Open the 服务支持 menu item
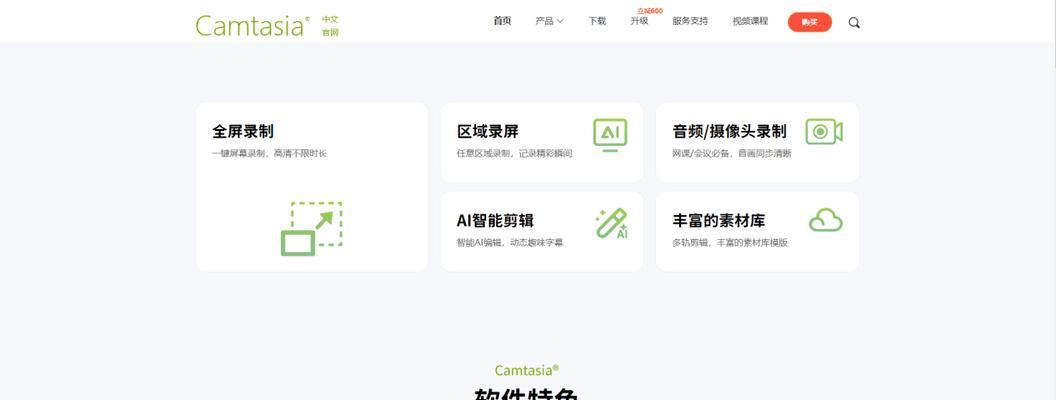Viewport: 1056px width, 400px height. pyautogui.click(x=690, y=21)
